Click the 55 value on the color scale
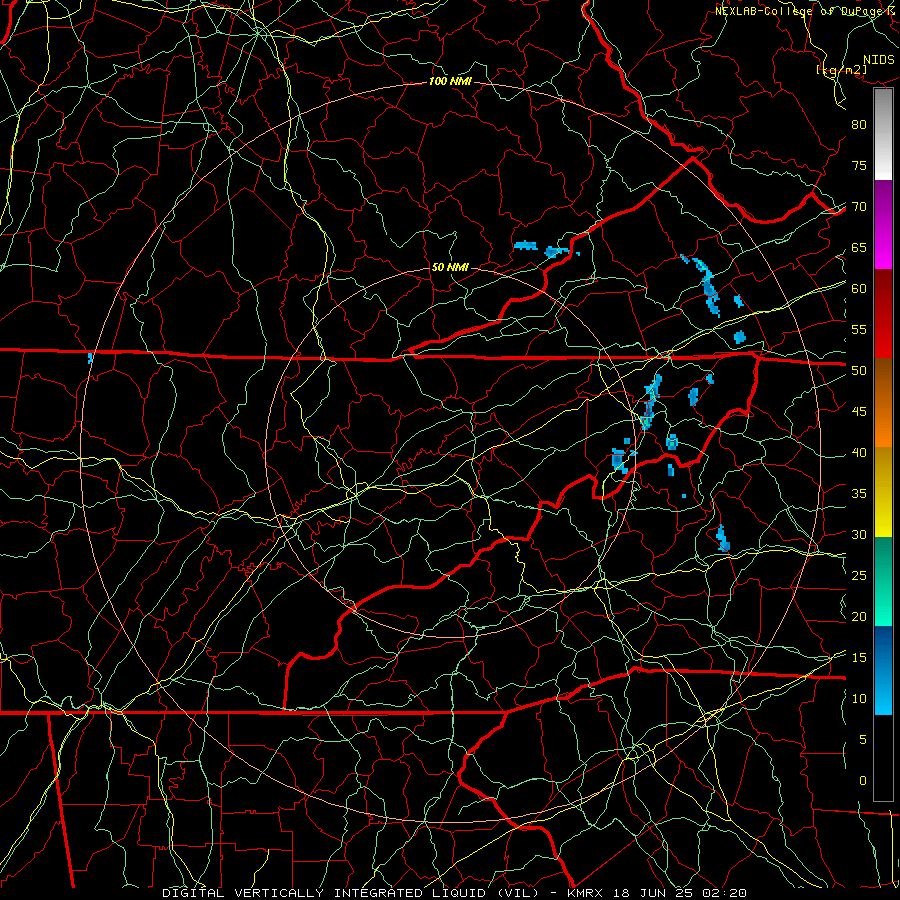This screenshot has width=900, height=900. point(859,329)
